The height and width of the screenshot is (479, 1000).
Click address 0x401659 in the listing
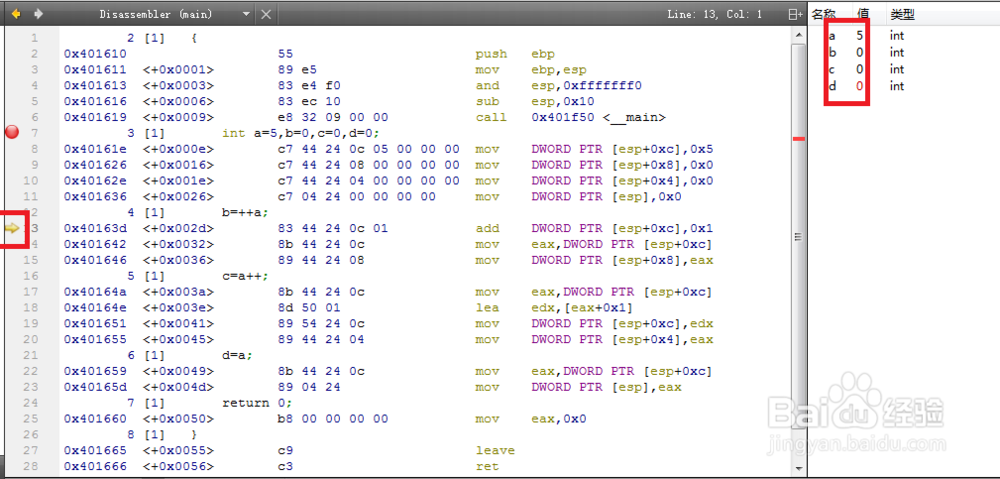point(95,371)
